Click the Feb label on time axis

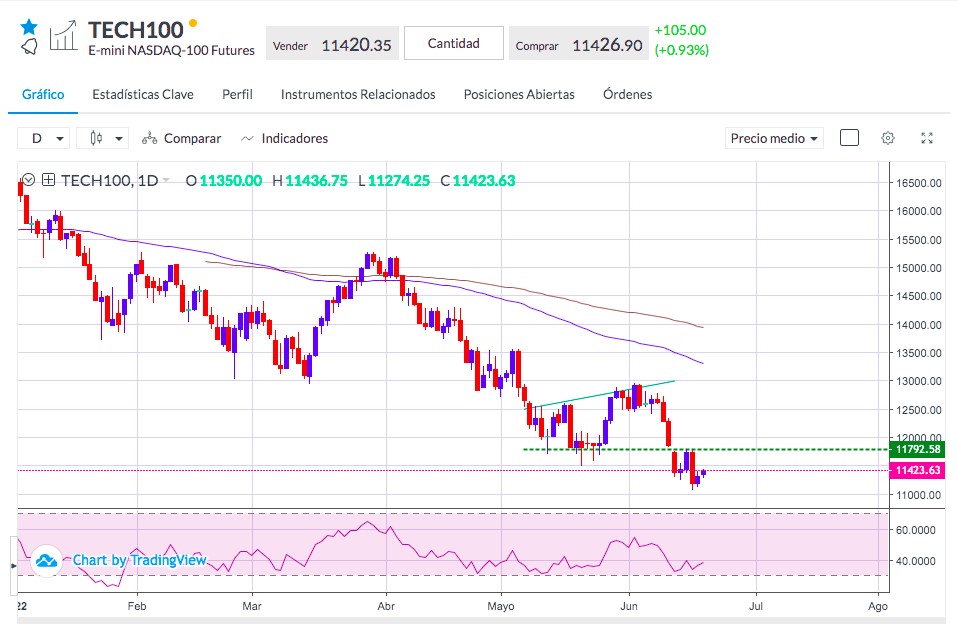point(137,606)
